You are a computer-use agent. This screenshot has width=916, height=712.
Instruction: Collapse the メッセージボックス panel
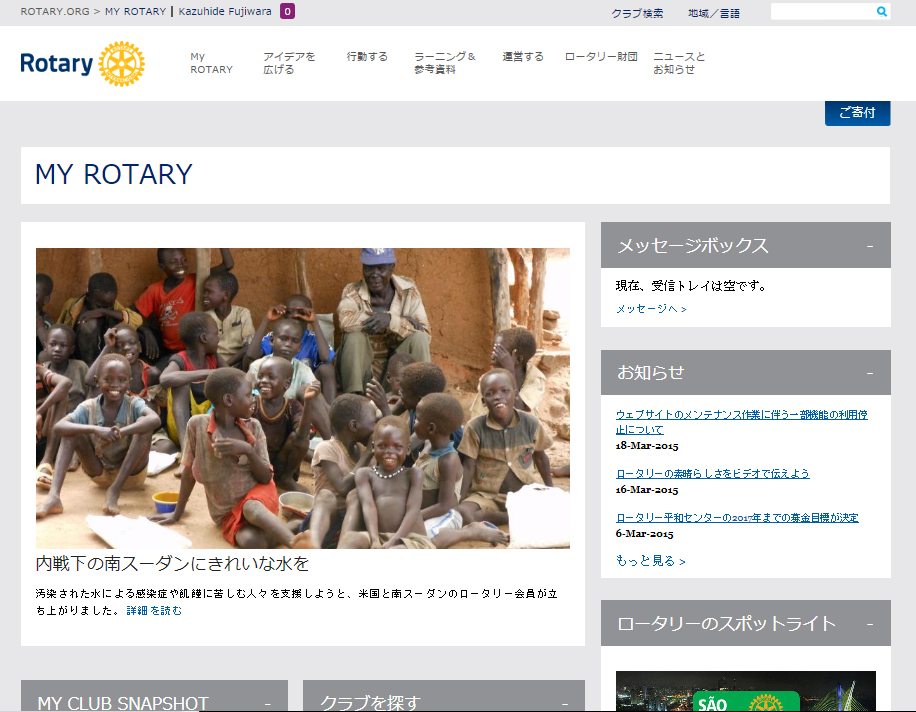coord(870,246)
